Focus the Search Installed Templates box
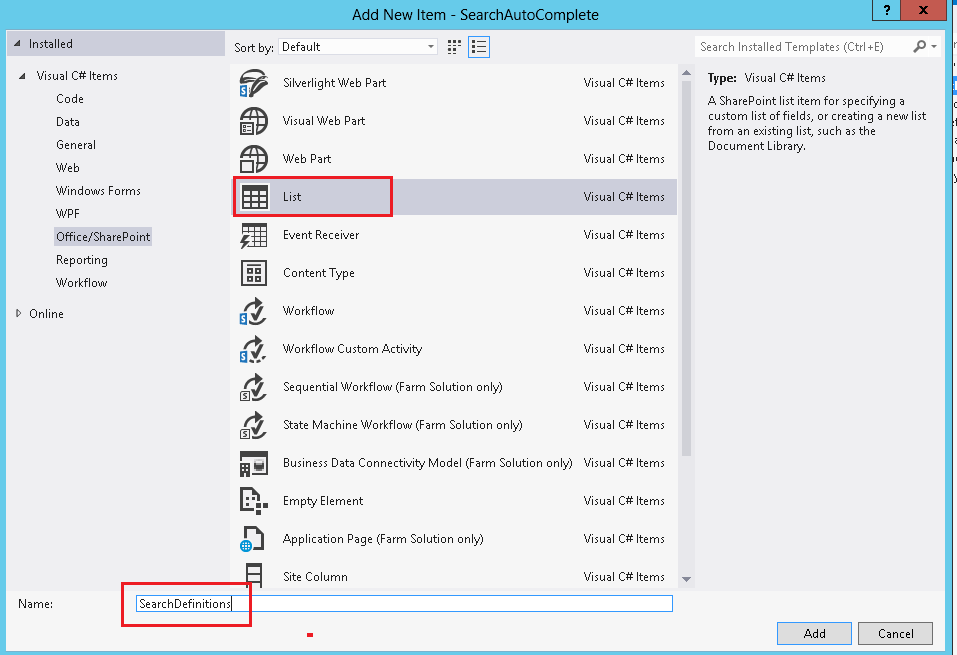The height and width of the screenshot is (655, 957). (x=803, y=47)
